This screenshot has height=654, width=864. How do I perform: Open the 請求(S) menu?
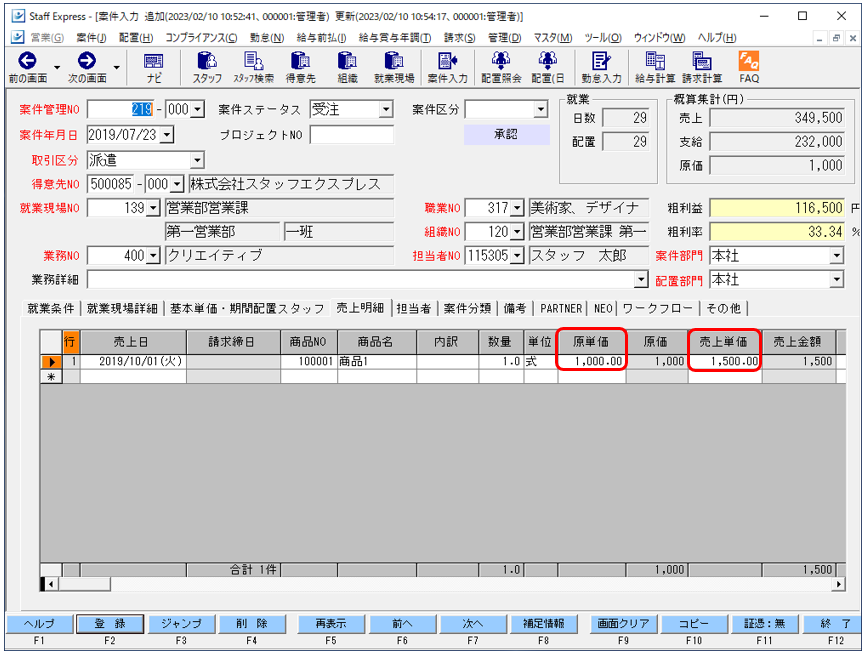point(460,37)
